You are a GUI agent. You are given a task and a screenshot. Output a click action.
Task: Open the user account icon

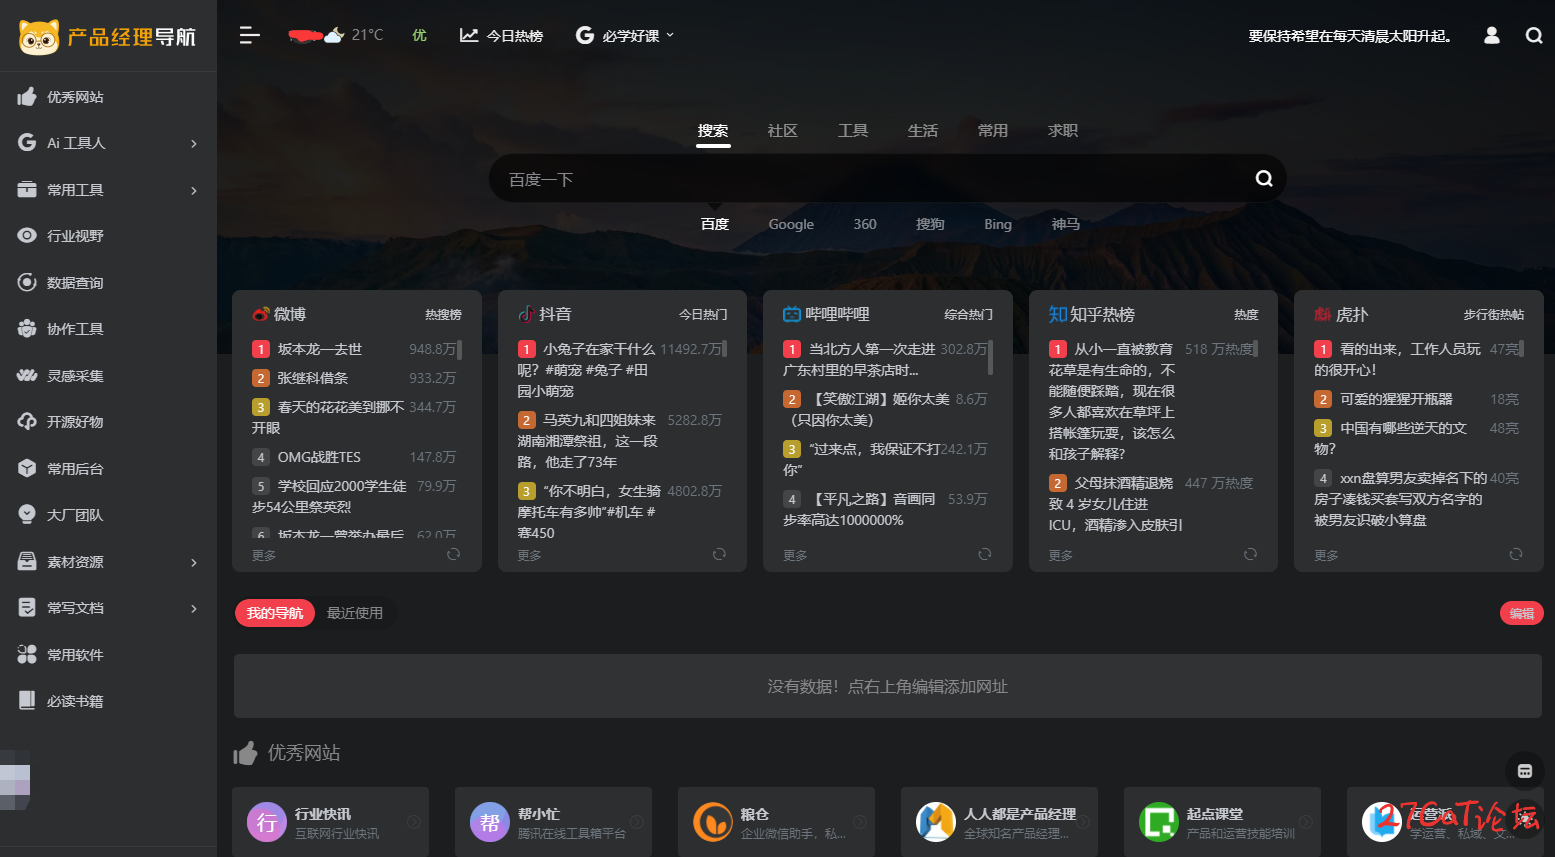1492,36
